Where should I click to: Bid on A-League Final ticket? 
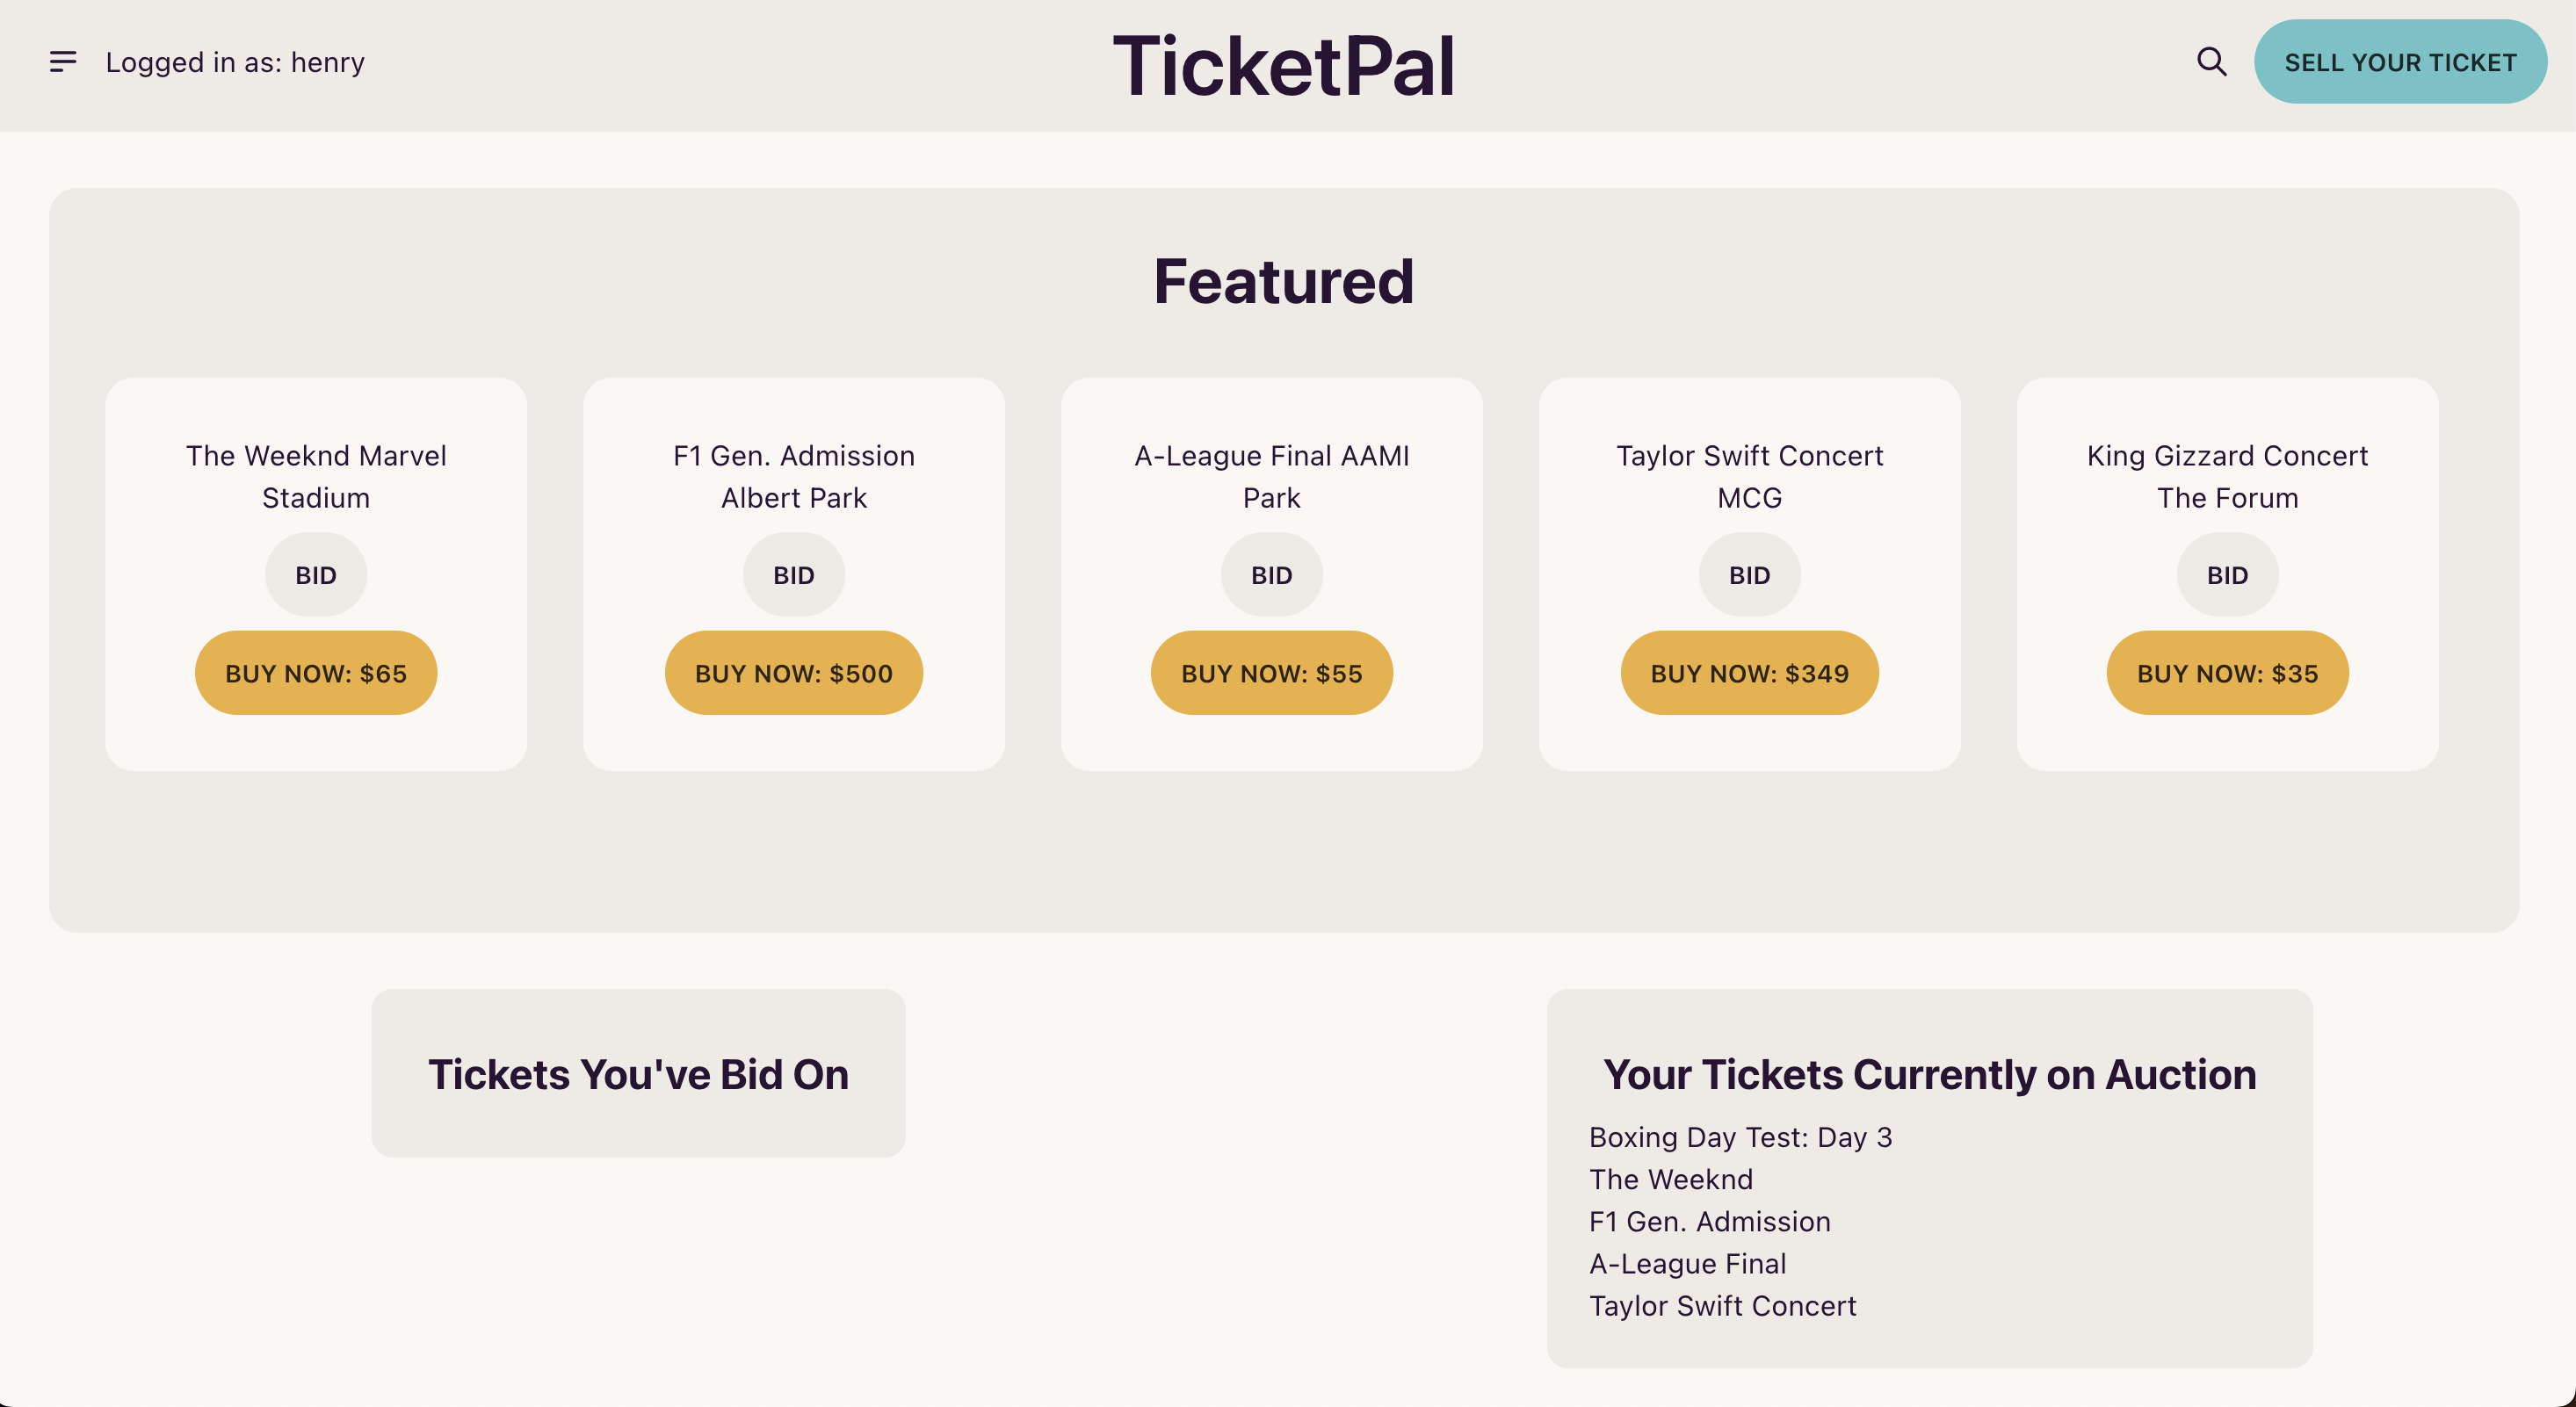click(1272, 575)
